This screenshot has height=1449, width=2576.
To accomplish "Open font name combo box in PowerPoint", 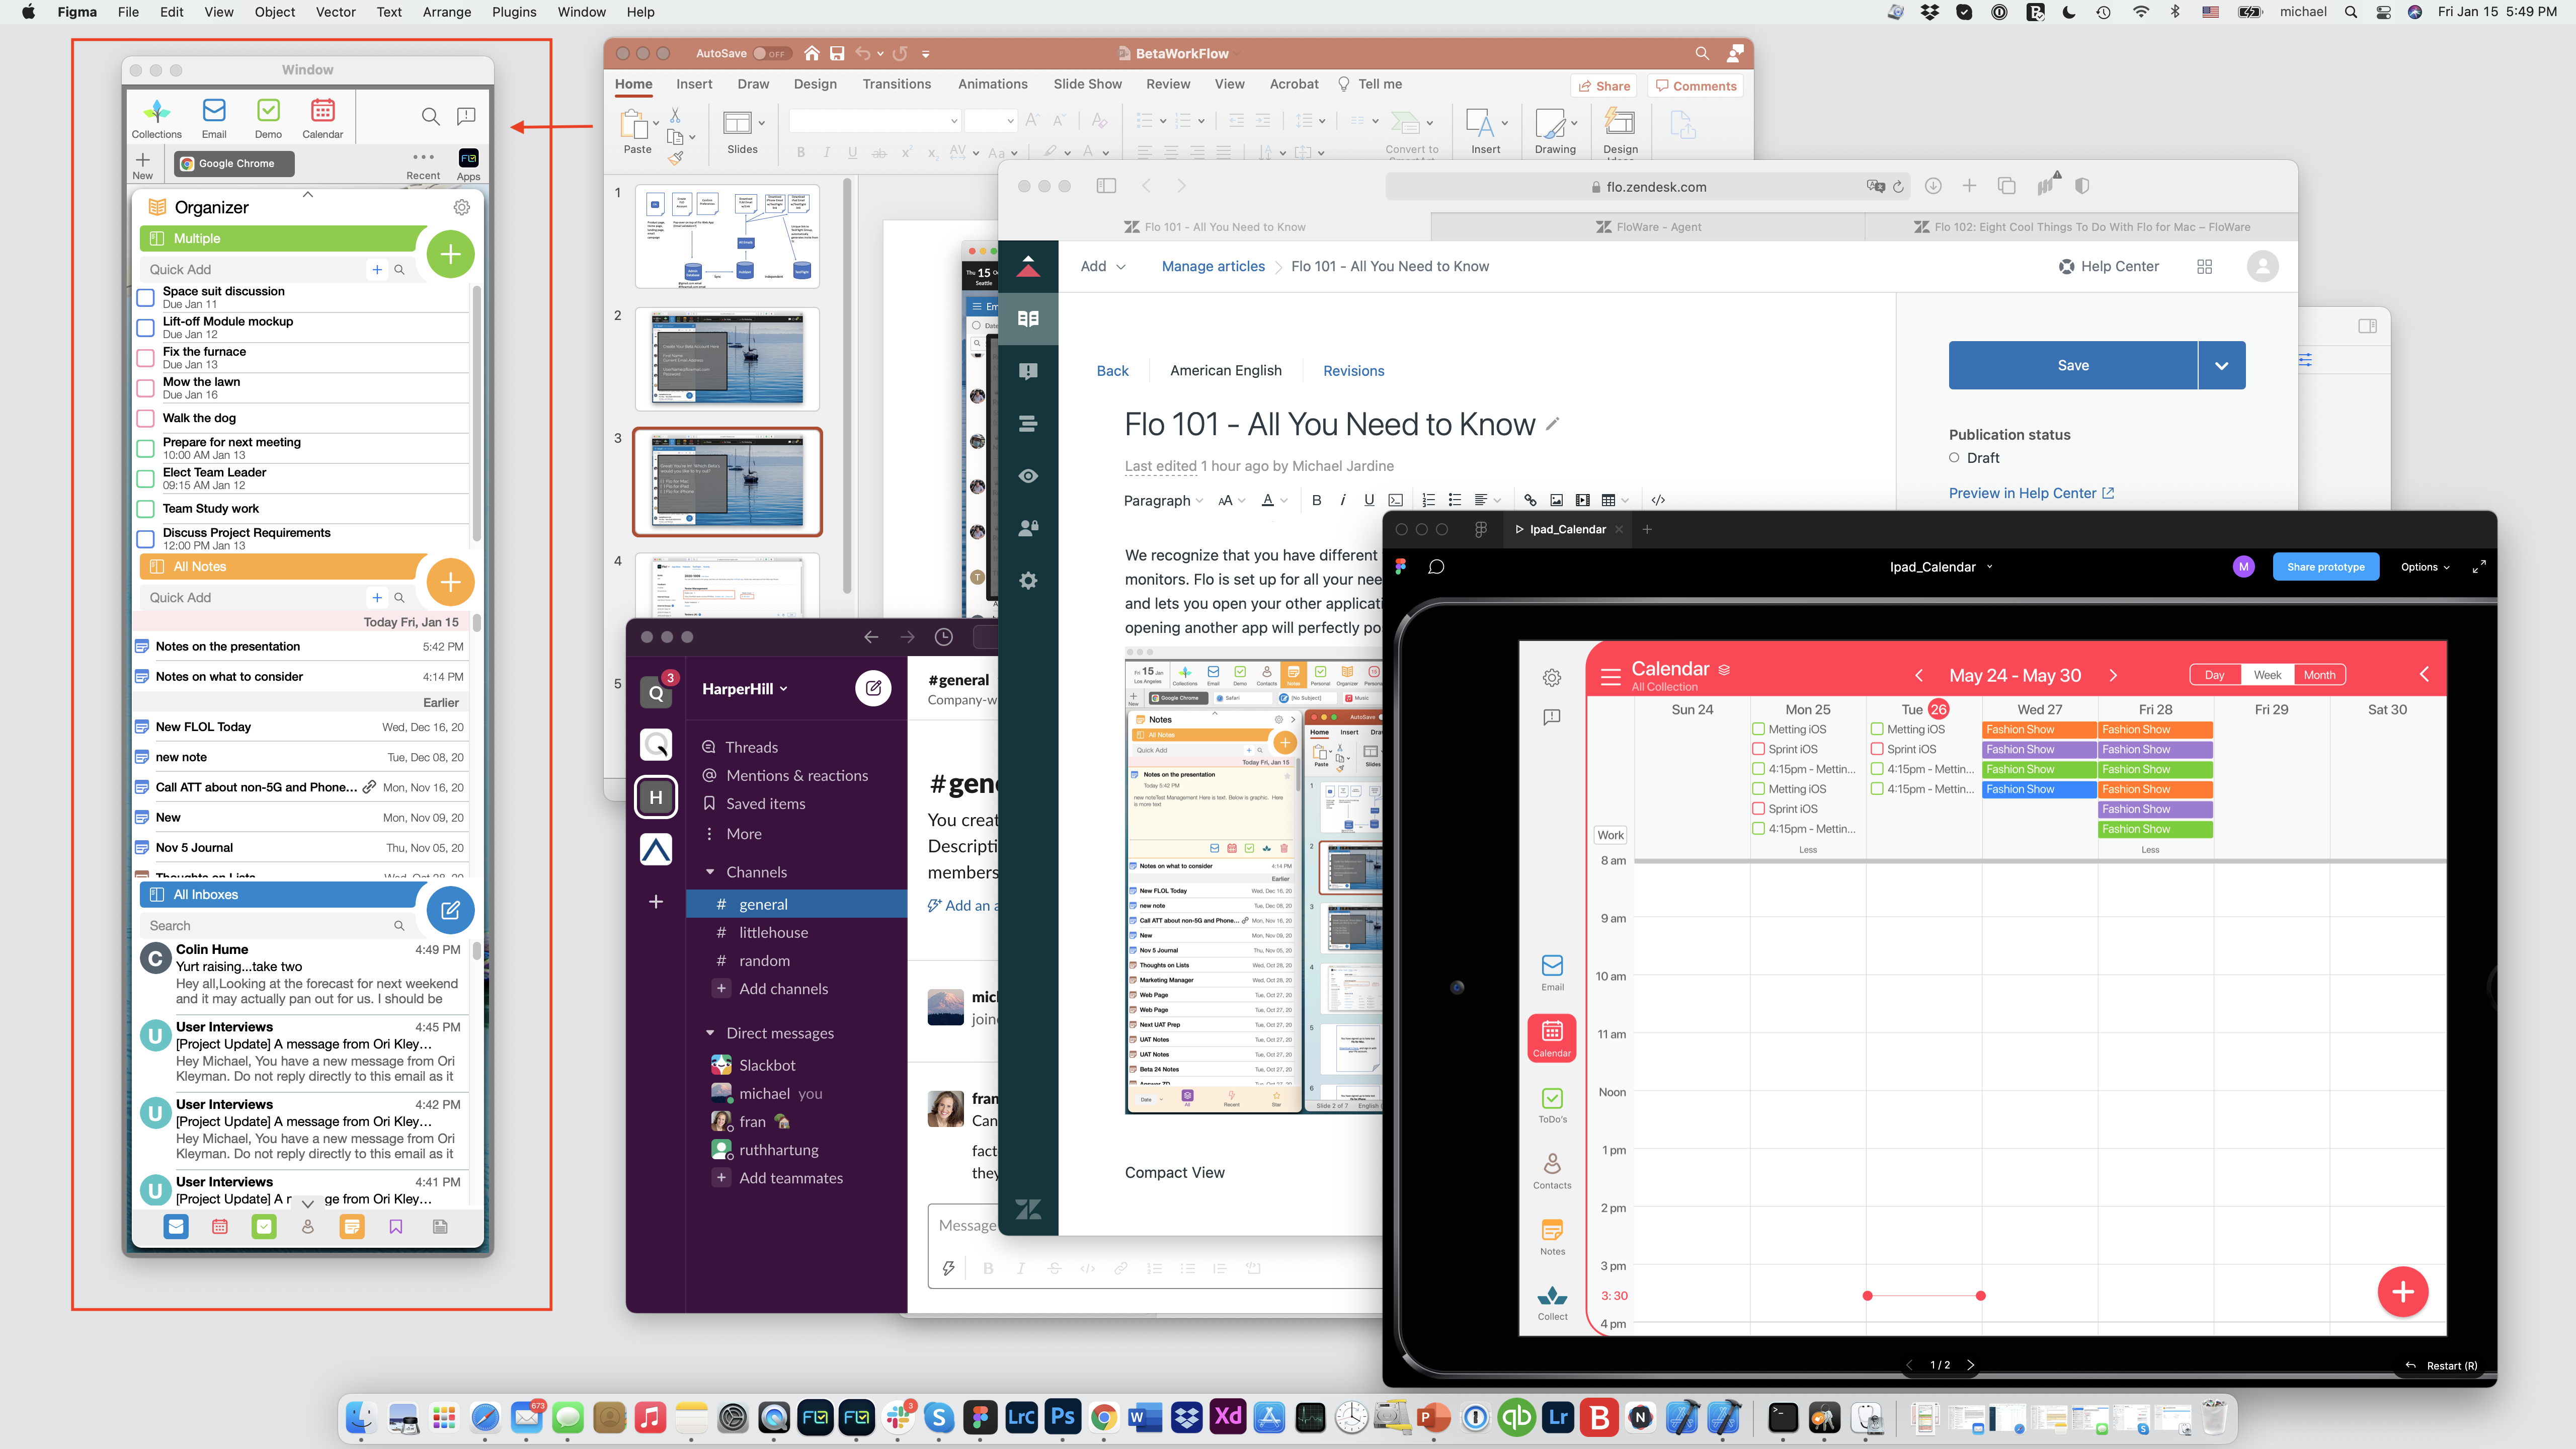I will click(x=874, y=121).
